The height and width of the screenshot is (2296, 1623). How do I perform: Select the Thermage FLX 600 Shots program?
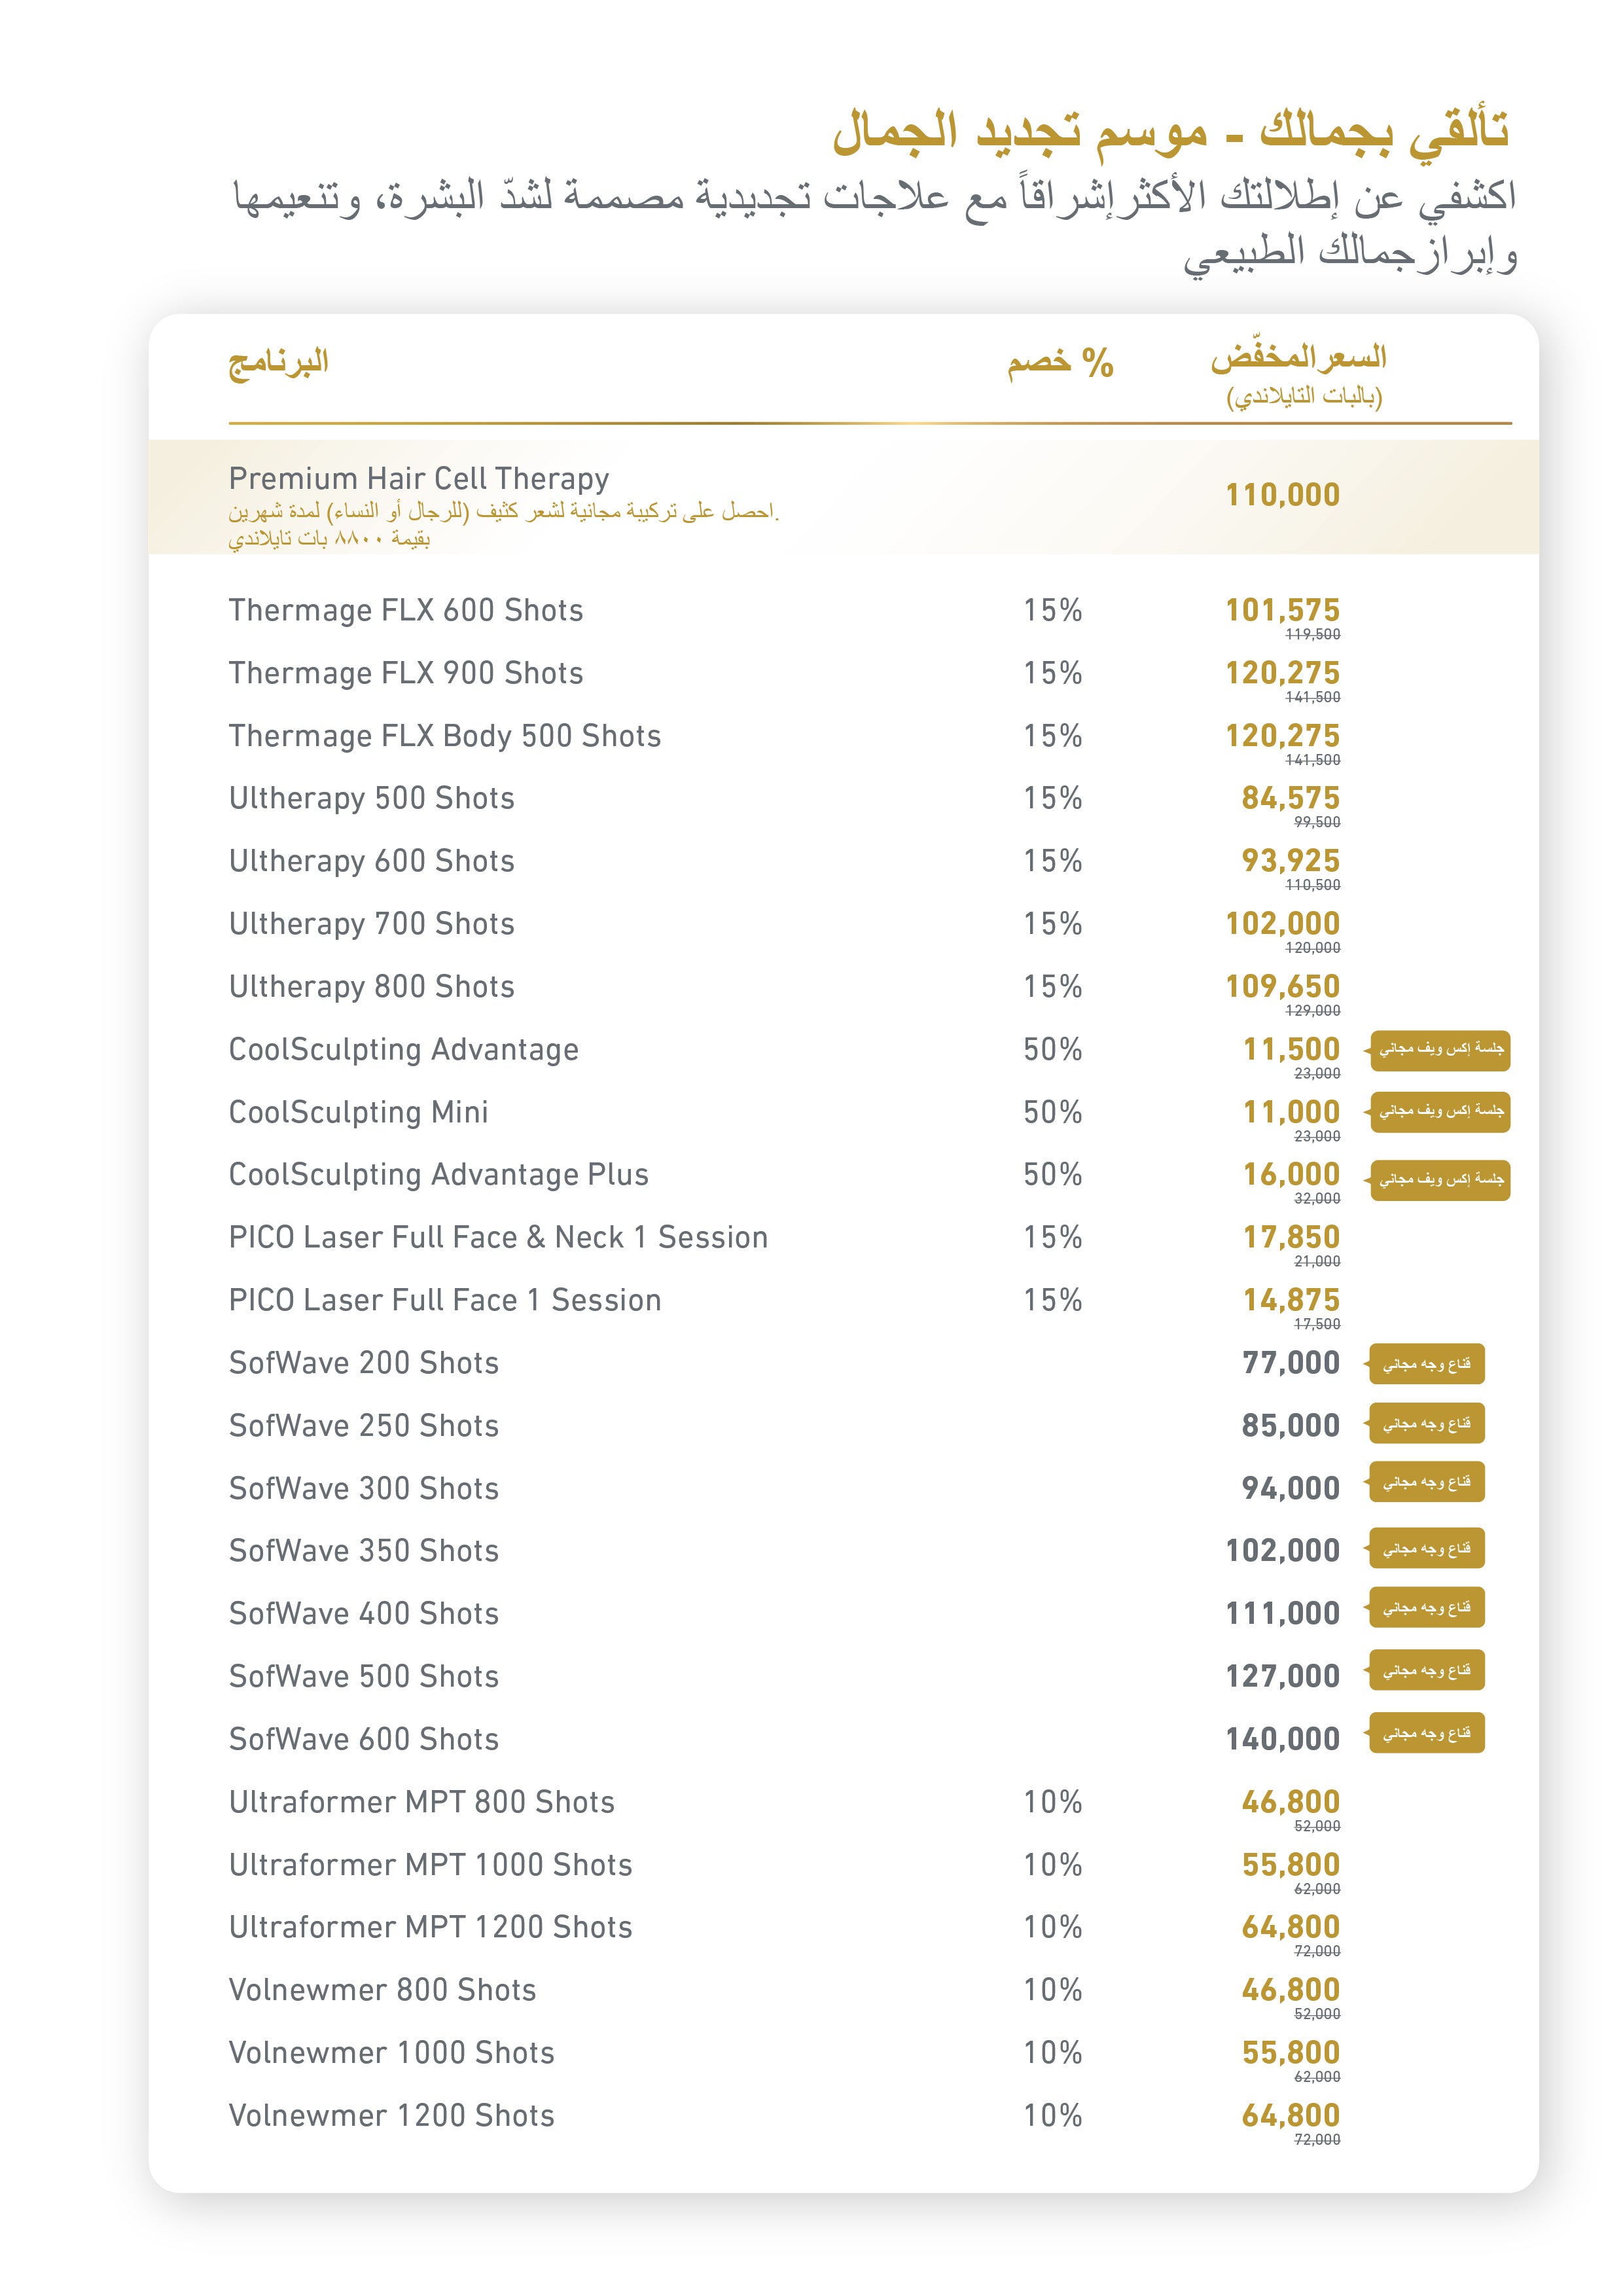[x=405, y=610]
